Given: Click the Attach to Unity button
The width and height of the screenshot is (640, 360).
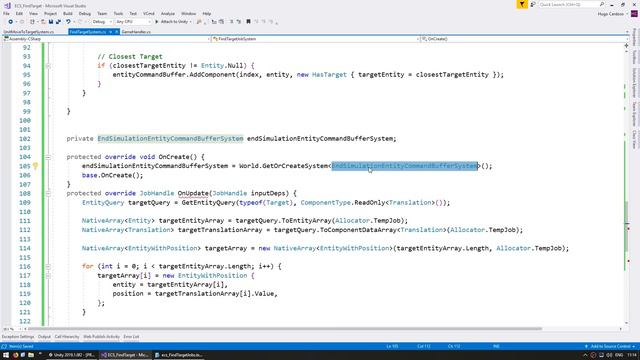Looking at the screenshot, I should [173, 22].
